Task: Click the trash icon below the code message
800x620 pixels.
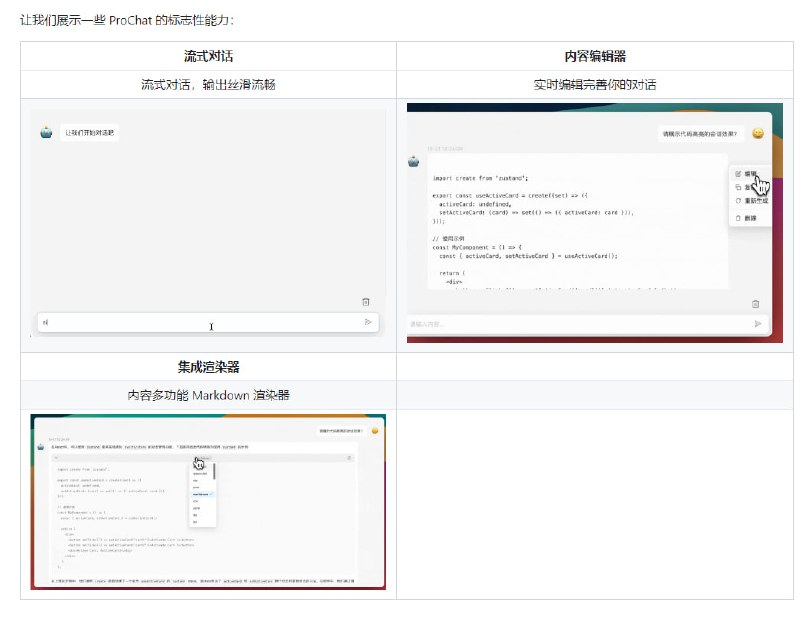Action: [757, 303]
